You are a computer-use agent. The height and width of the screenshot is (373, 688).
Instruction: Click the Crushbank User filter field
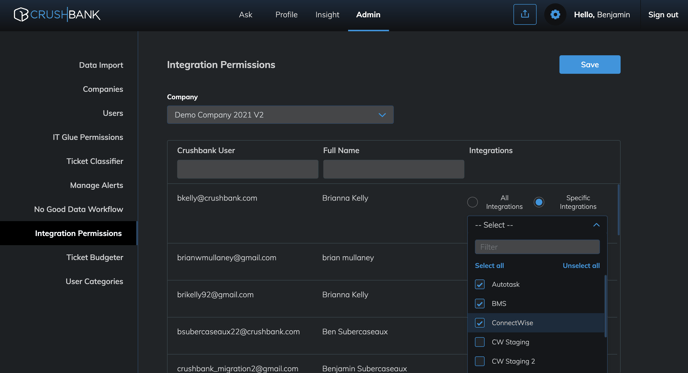pyautogui.click(x=247, y=169)
